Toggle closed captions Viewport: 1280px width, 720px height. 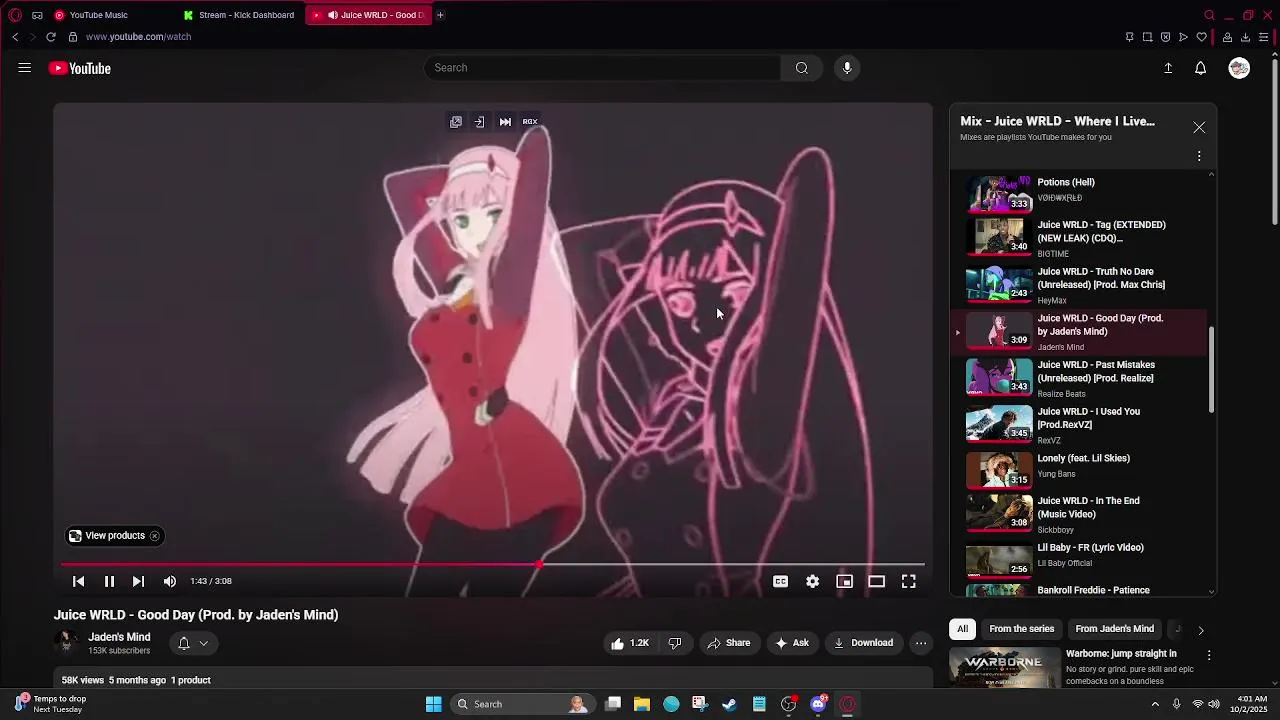(x=780, y=581)
